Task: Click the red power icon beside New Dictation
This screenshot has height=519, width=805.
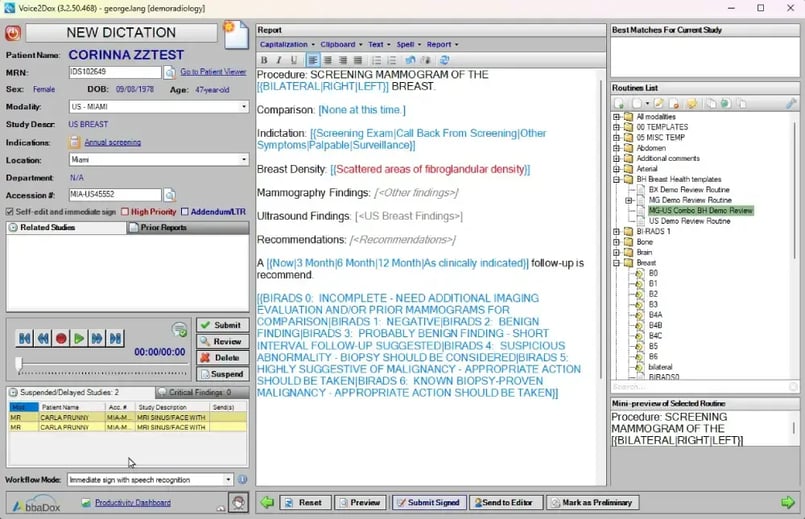Action: pyautogui.click(x=13, y=33)
